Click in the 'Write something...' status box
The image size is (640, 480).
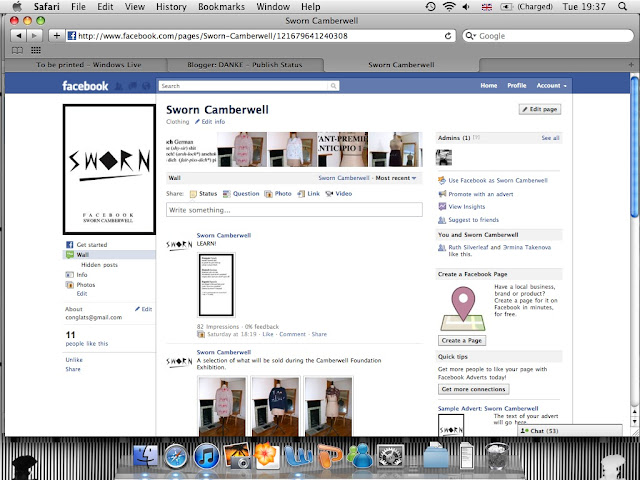pyautogui.click(x=294, y=210)
